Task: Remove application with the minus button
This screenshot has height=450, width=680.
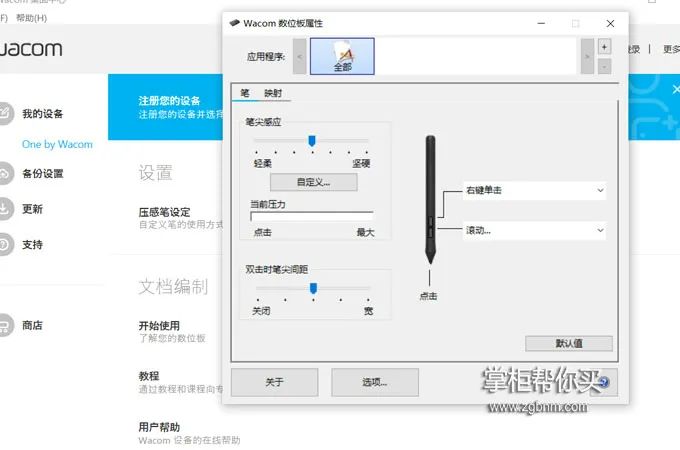Action: (x=604, y=66)
